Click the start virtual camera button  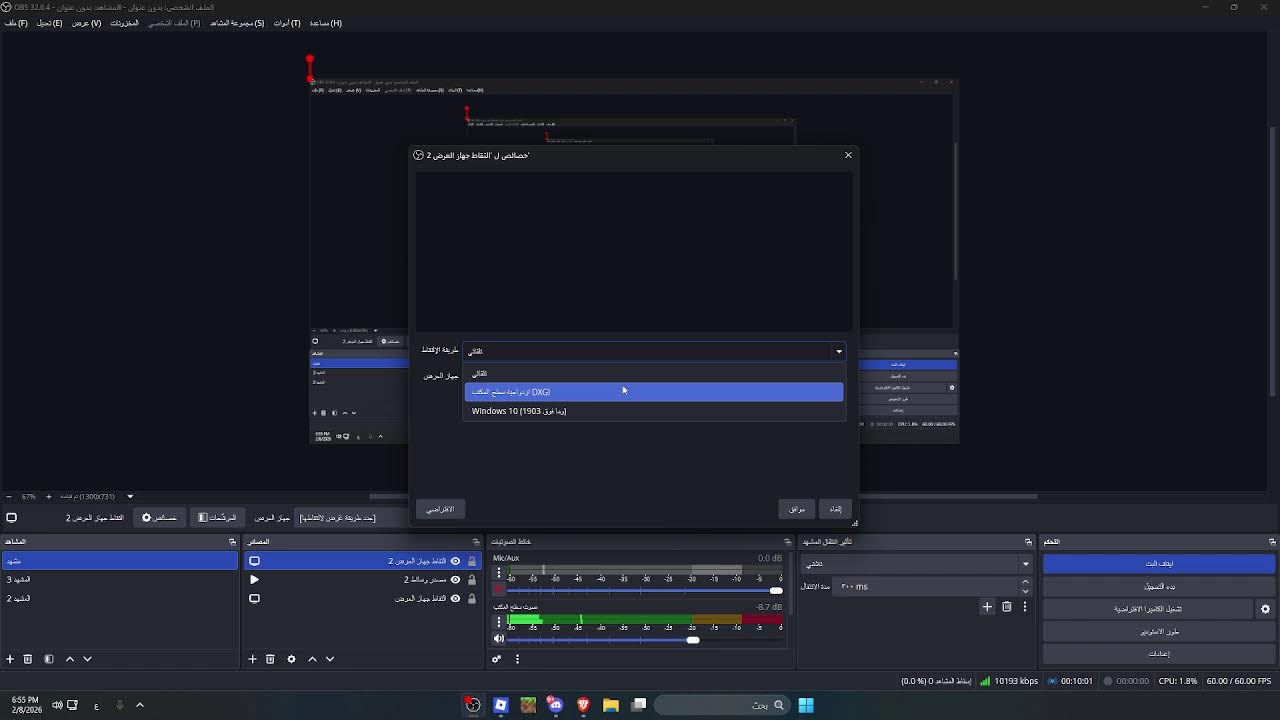(x=1148, y=609)
